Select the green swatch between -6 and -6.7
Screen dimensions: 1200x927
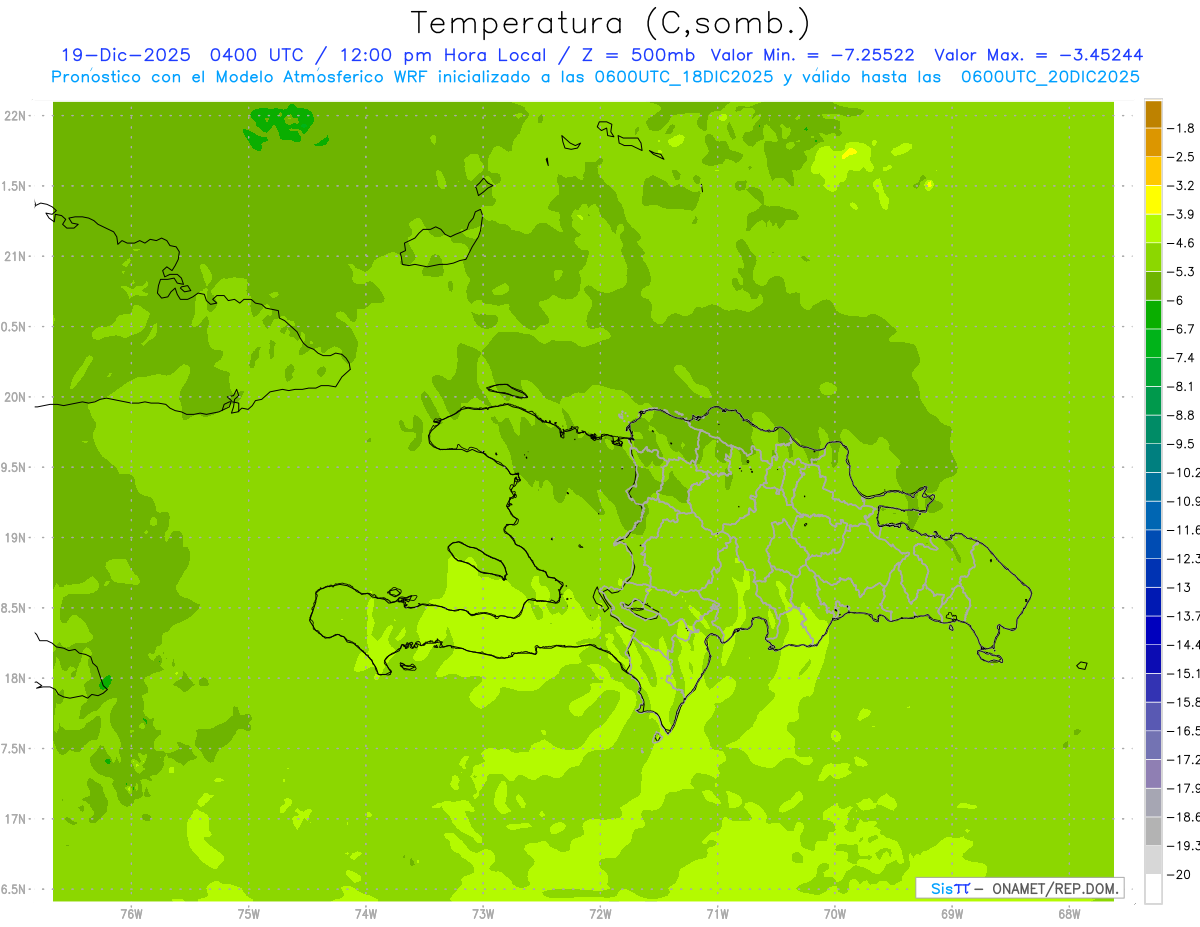(1153, 315)
